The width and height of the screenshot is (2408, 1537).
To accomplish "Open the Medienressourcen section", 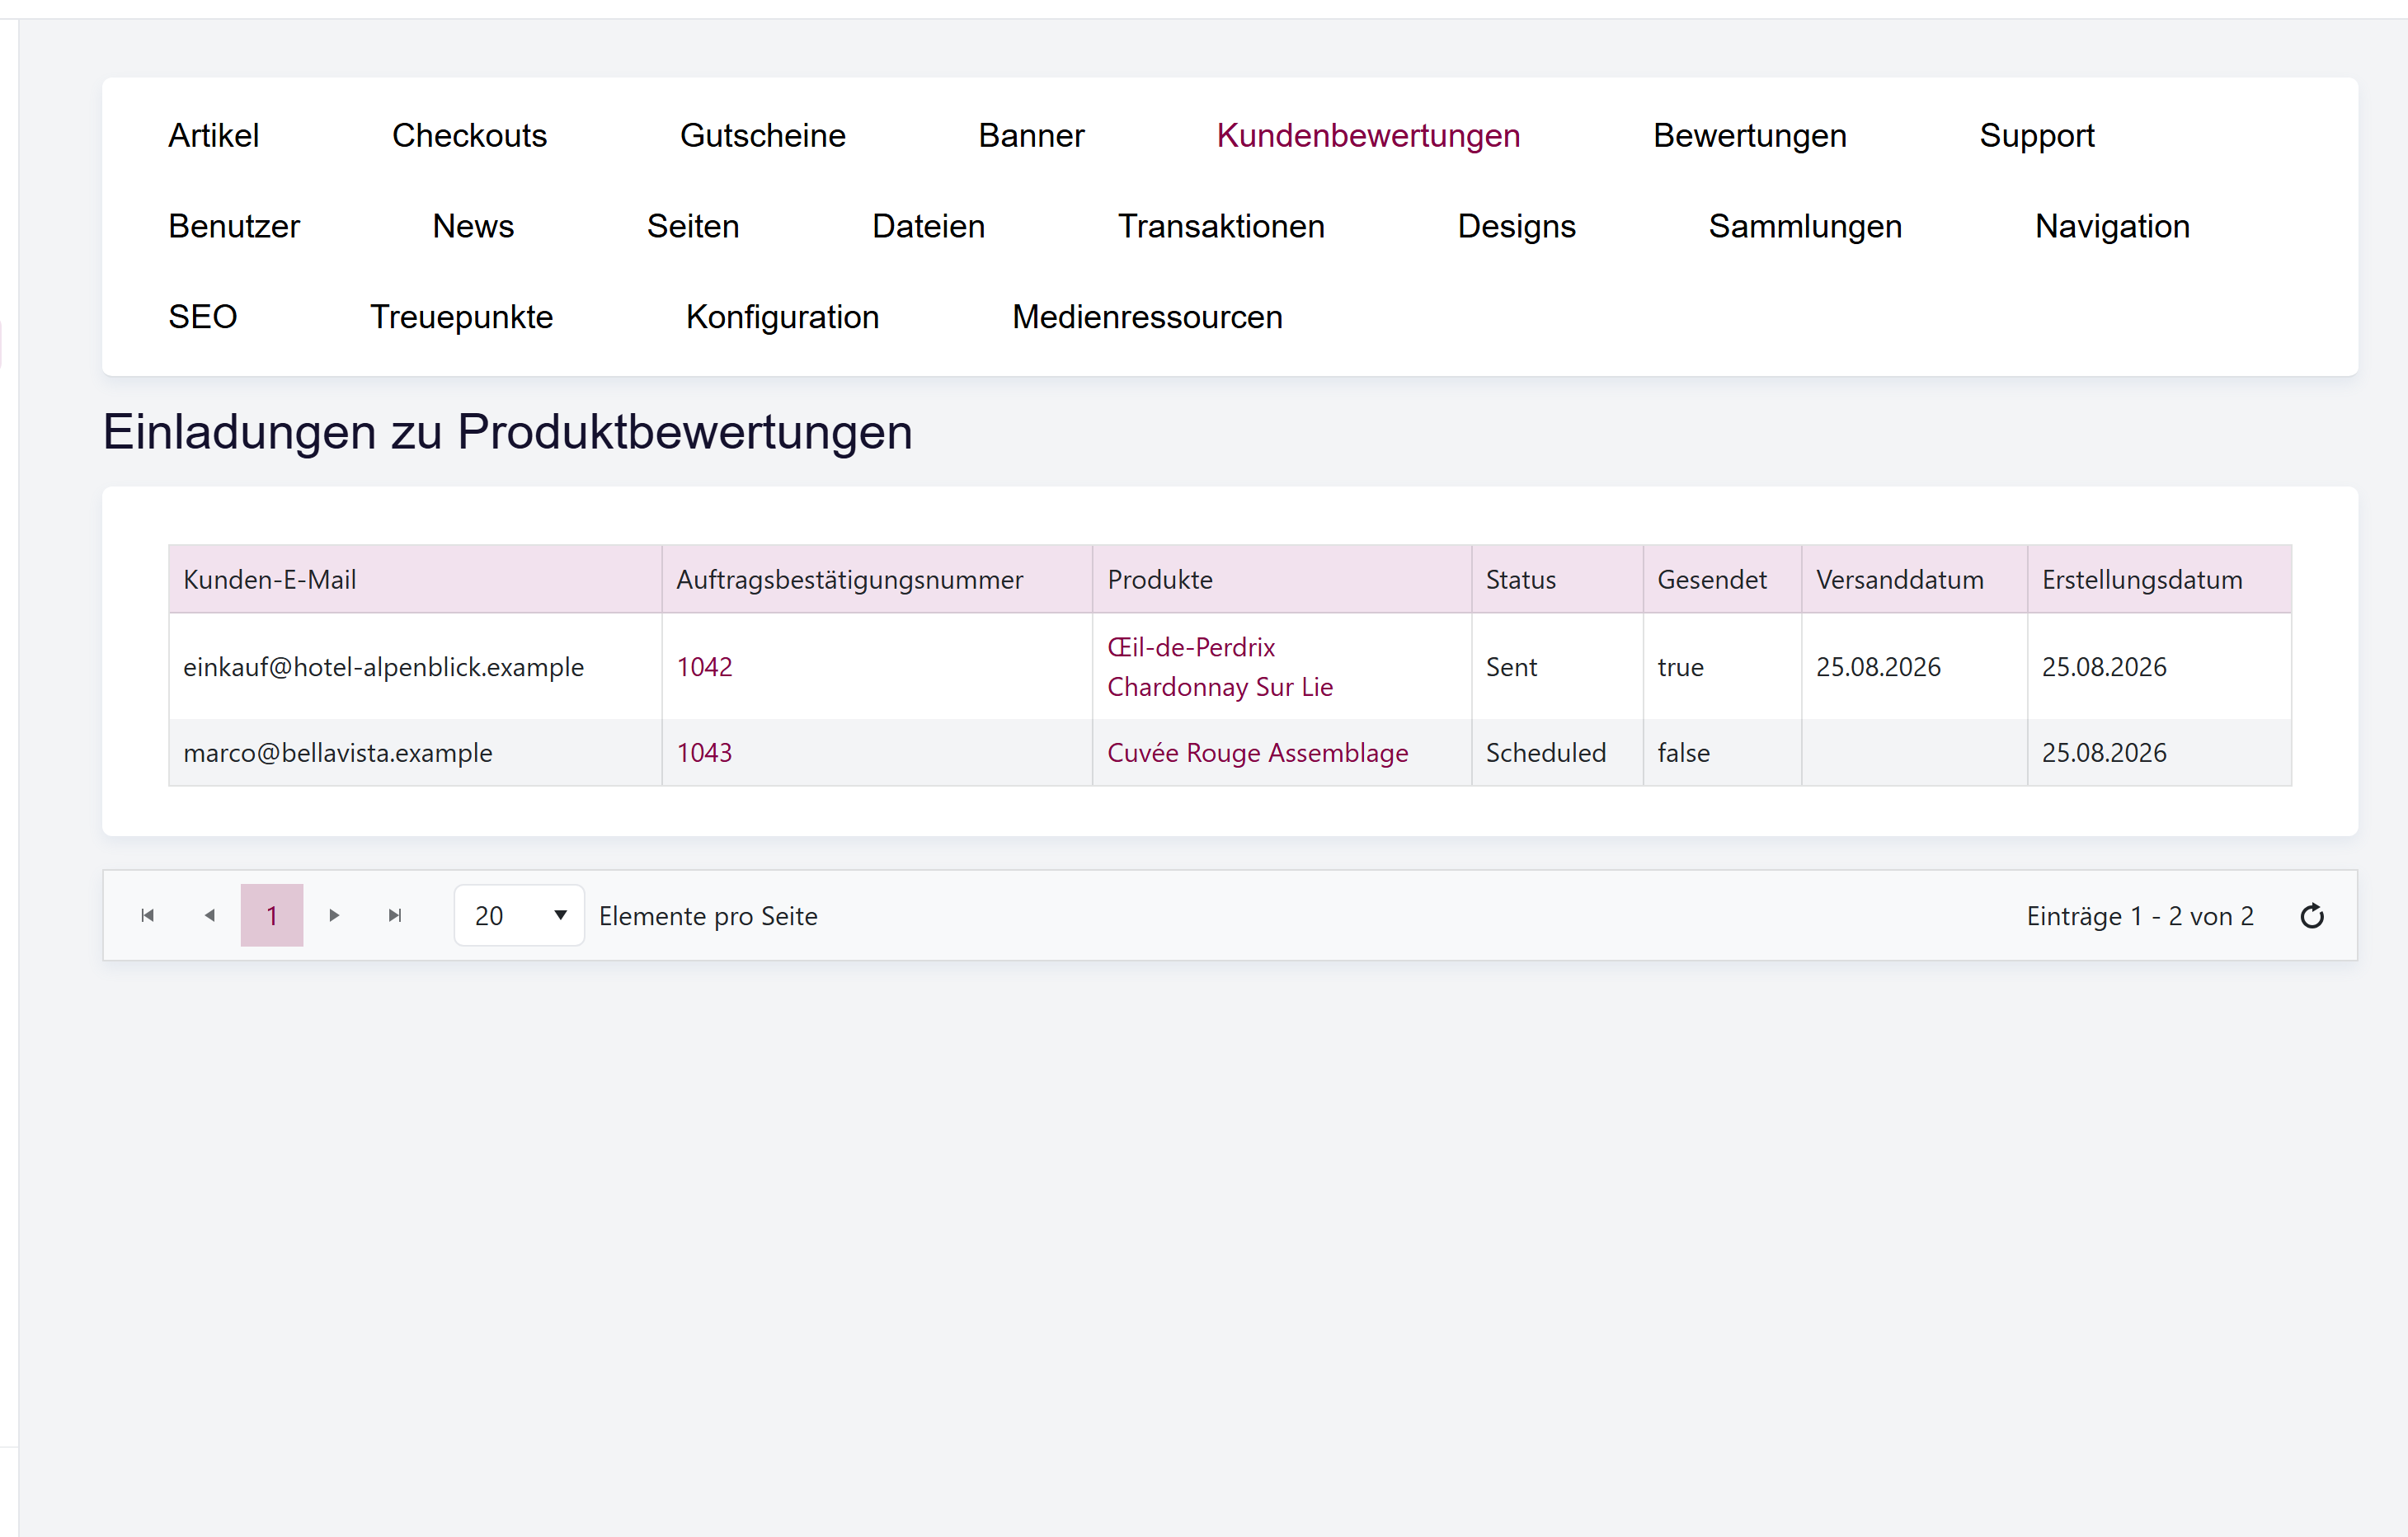I will [x=1147, y=317].
